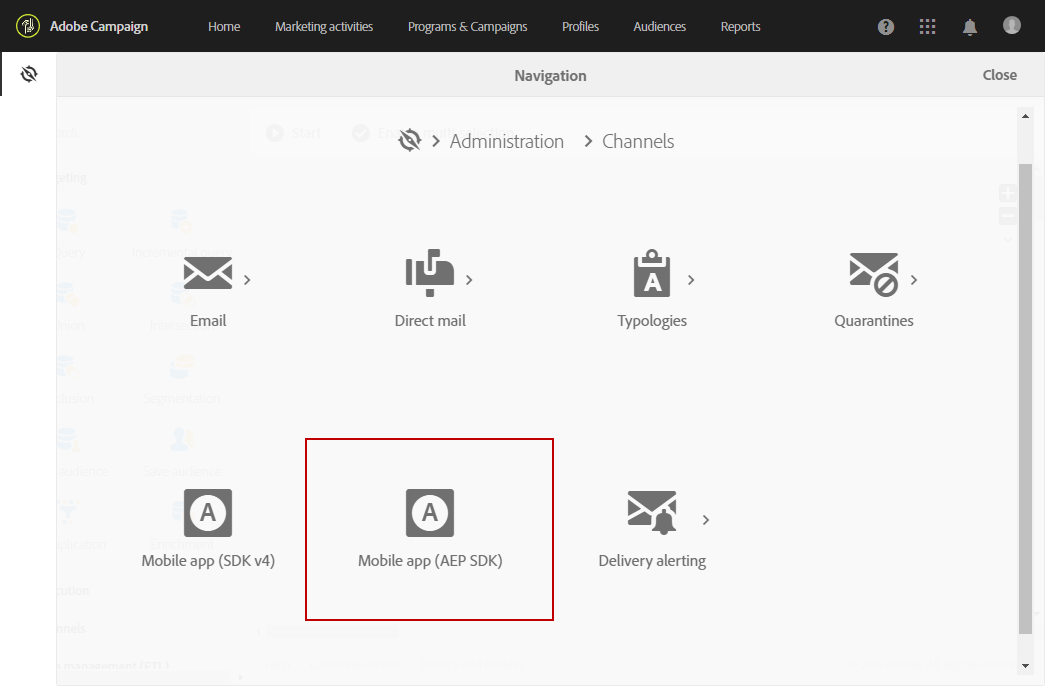The width and height of the screenshot is (1045, 686).
Task: Open the Quarantines blocked envelope icon
Action: (874, 274)
